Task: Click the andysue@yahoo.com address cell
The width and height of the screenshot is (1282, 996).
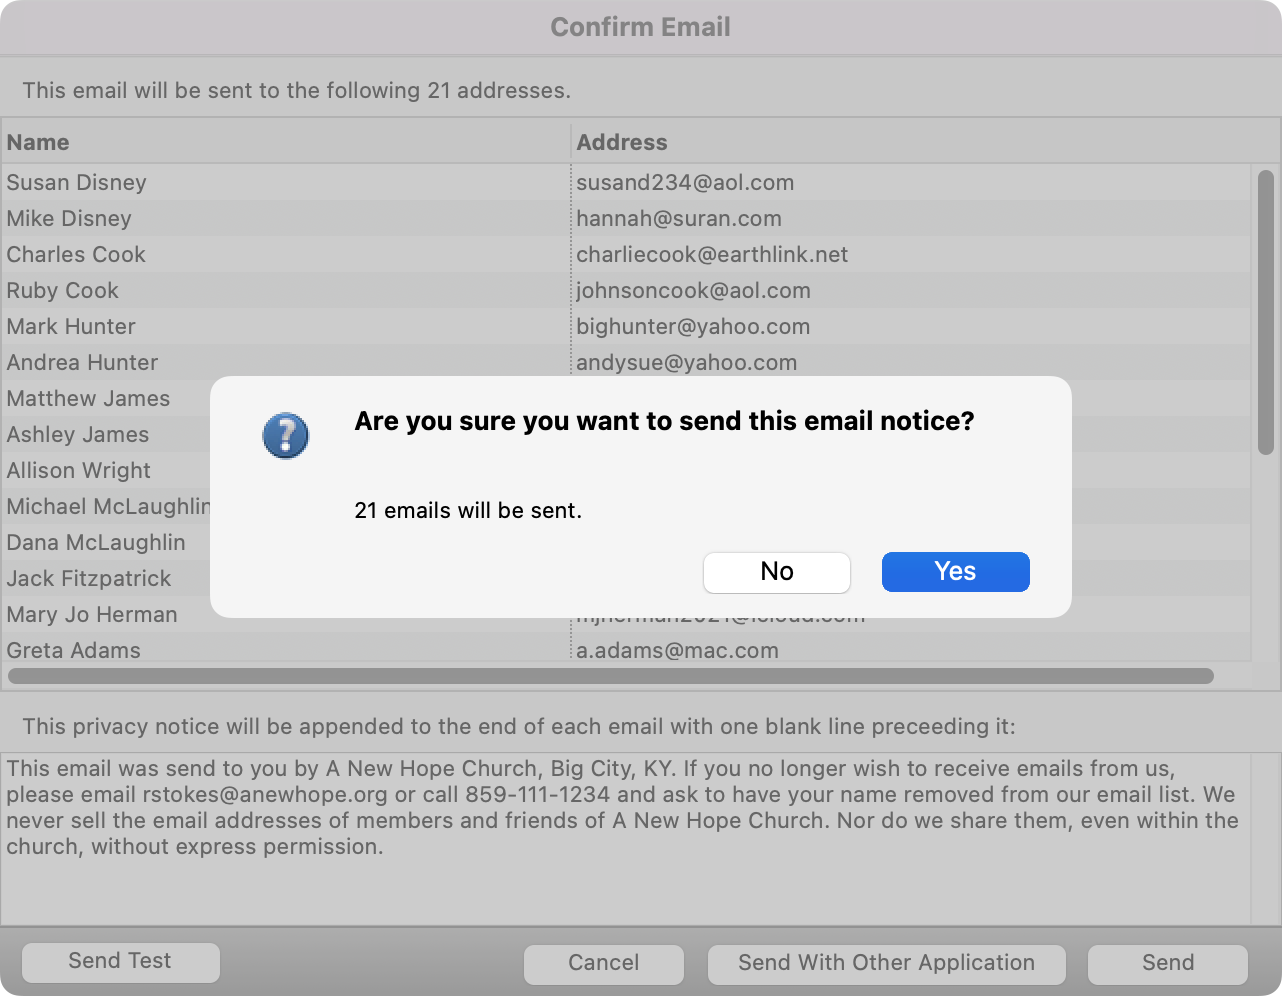Action: (686, 363)
